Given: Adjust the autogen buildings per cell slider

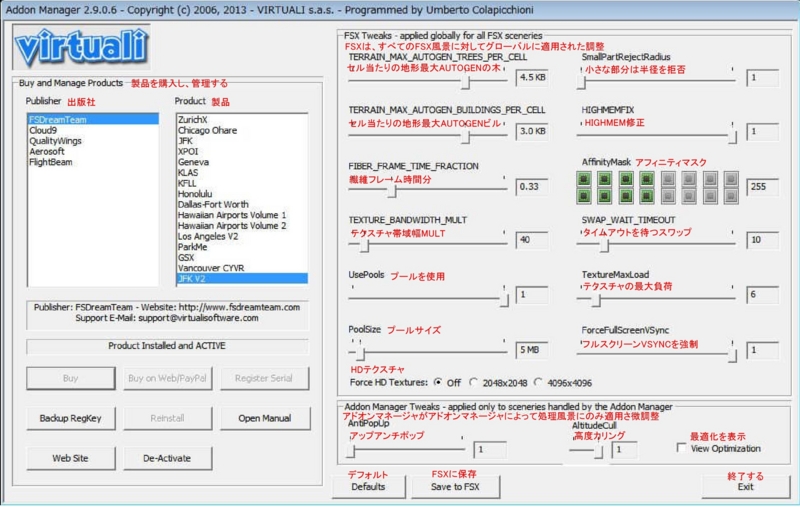Looking at the screenshot, I should 465,136.
